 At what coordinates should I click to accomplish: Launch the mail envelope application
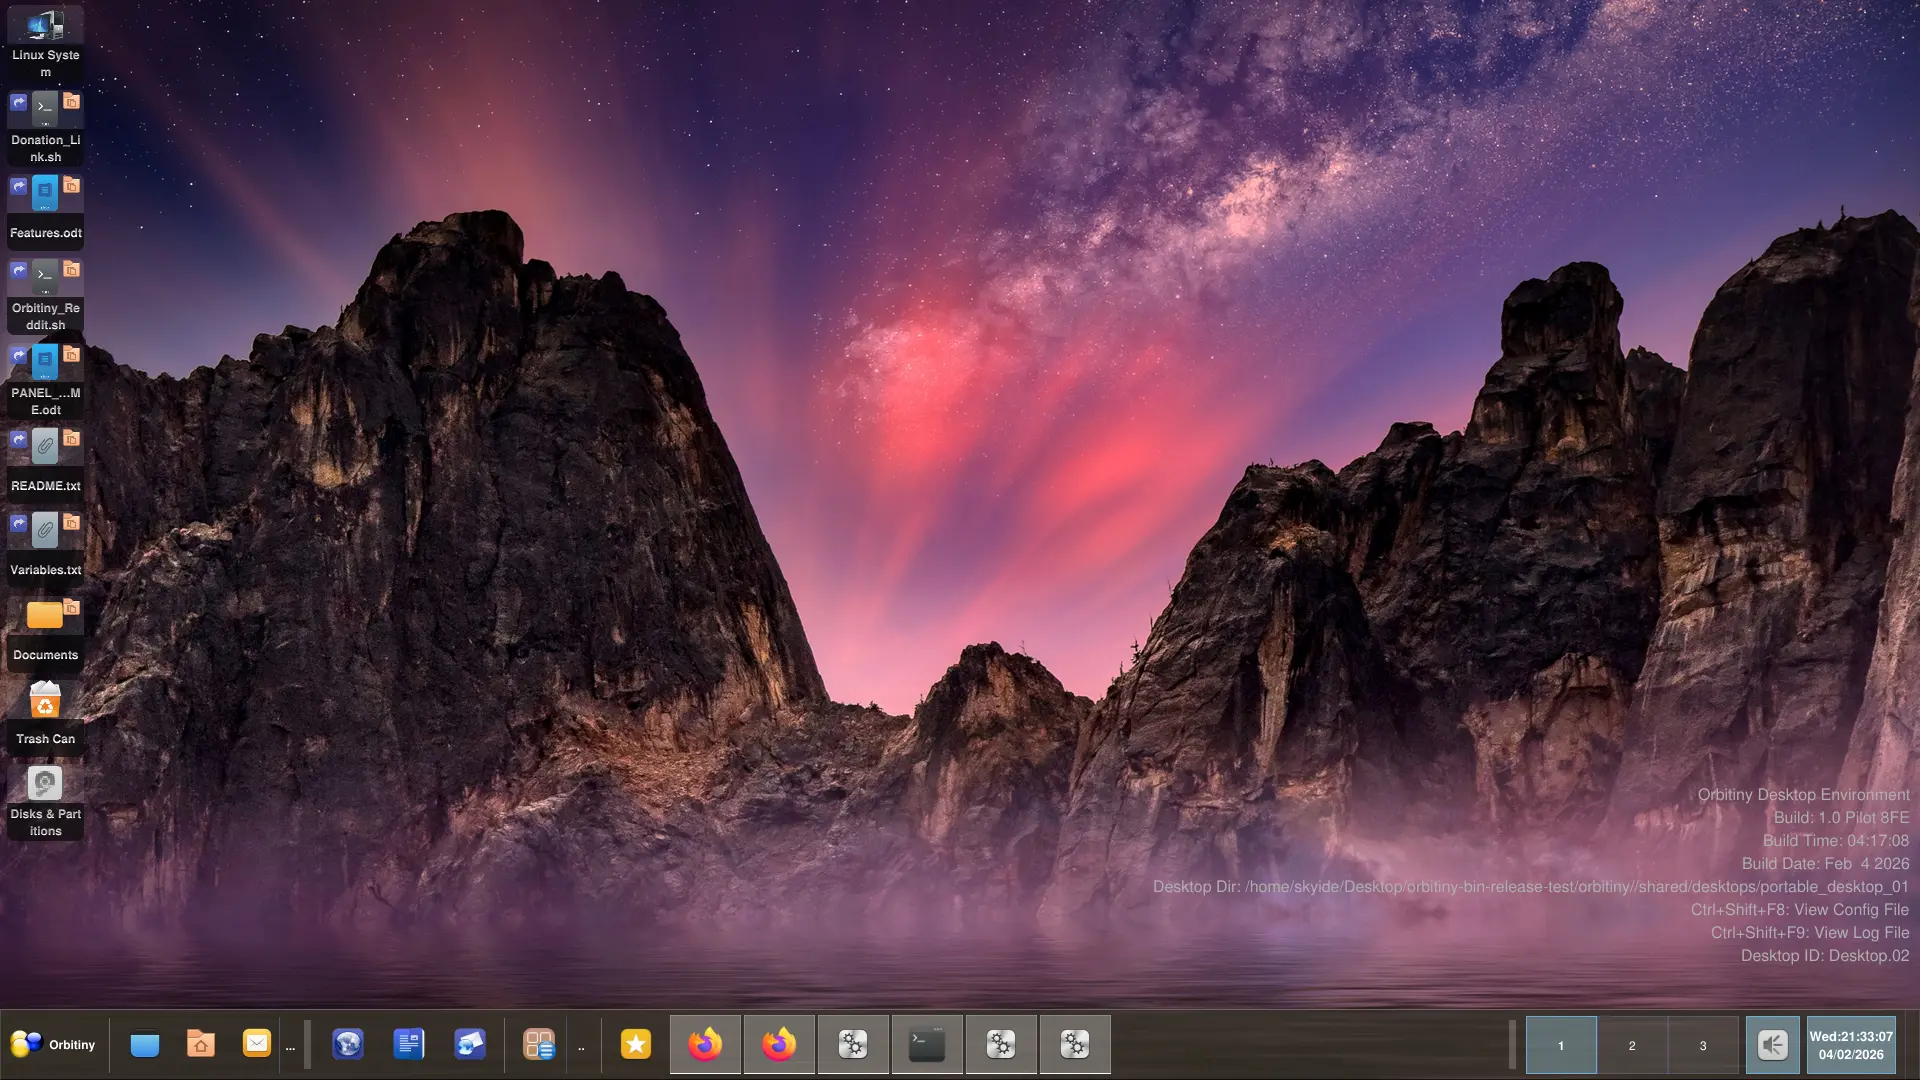[257, 1044]
